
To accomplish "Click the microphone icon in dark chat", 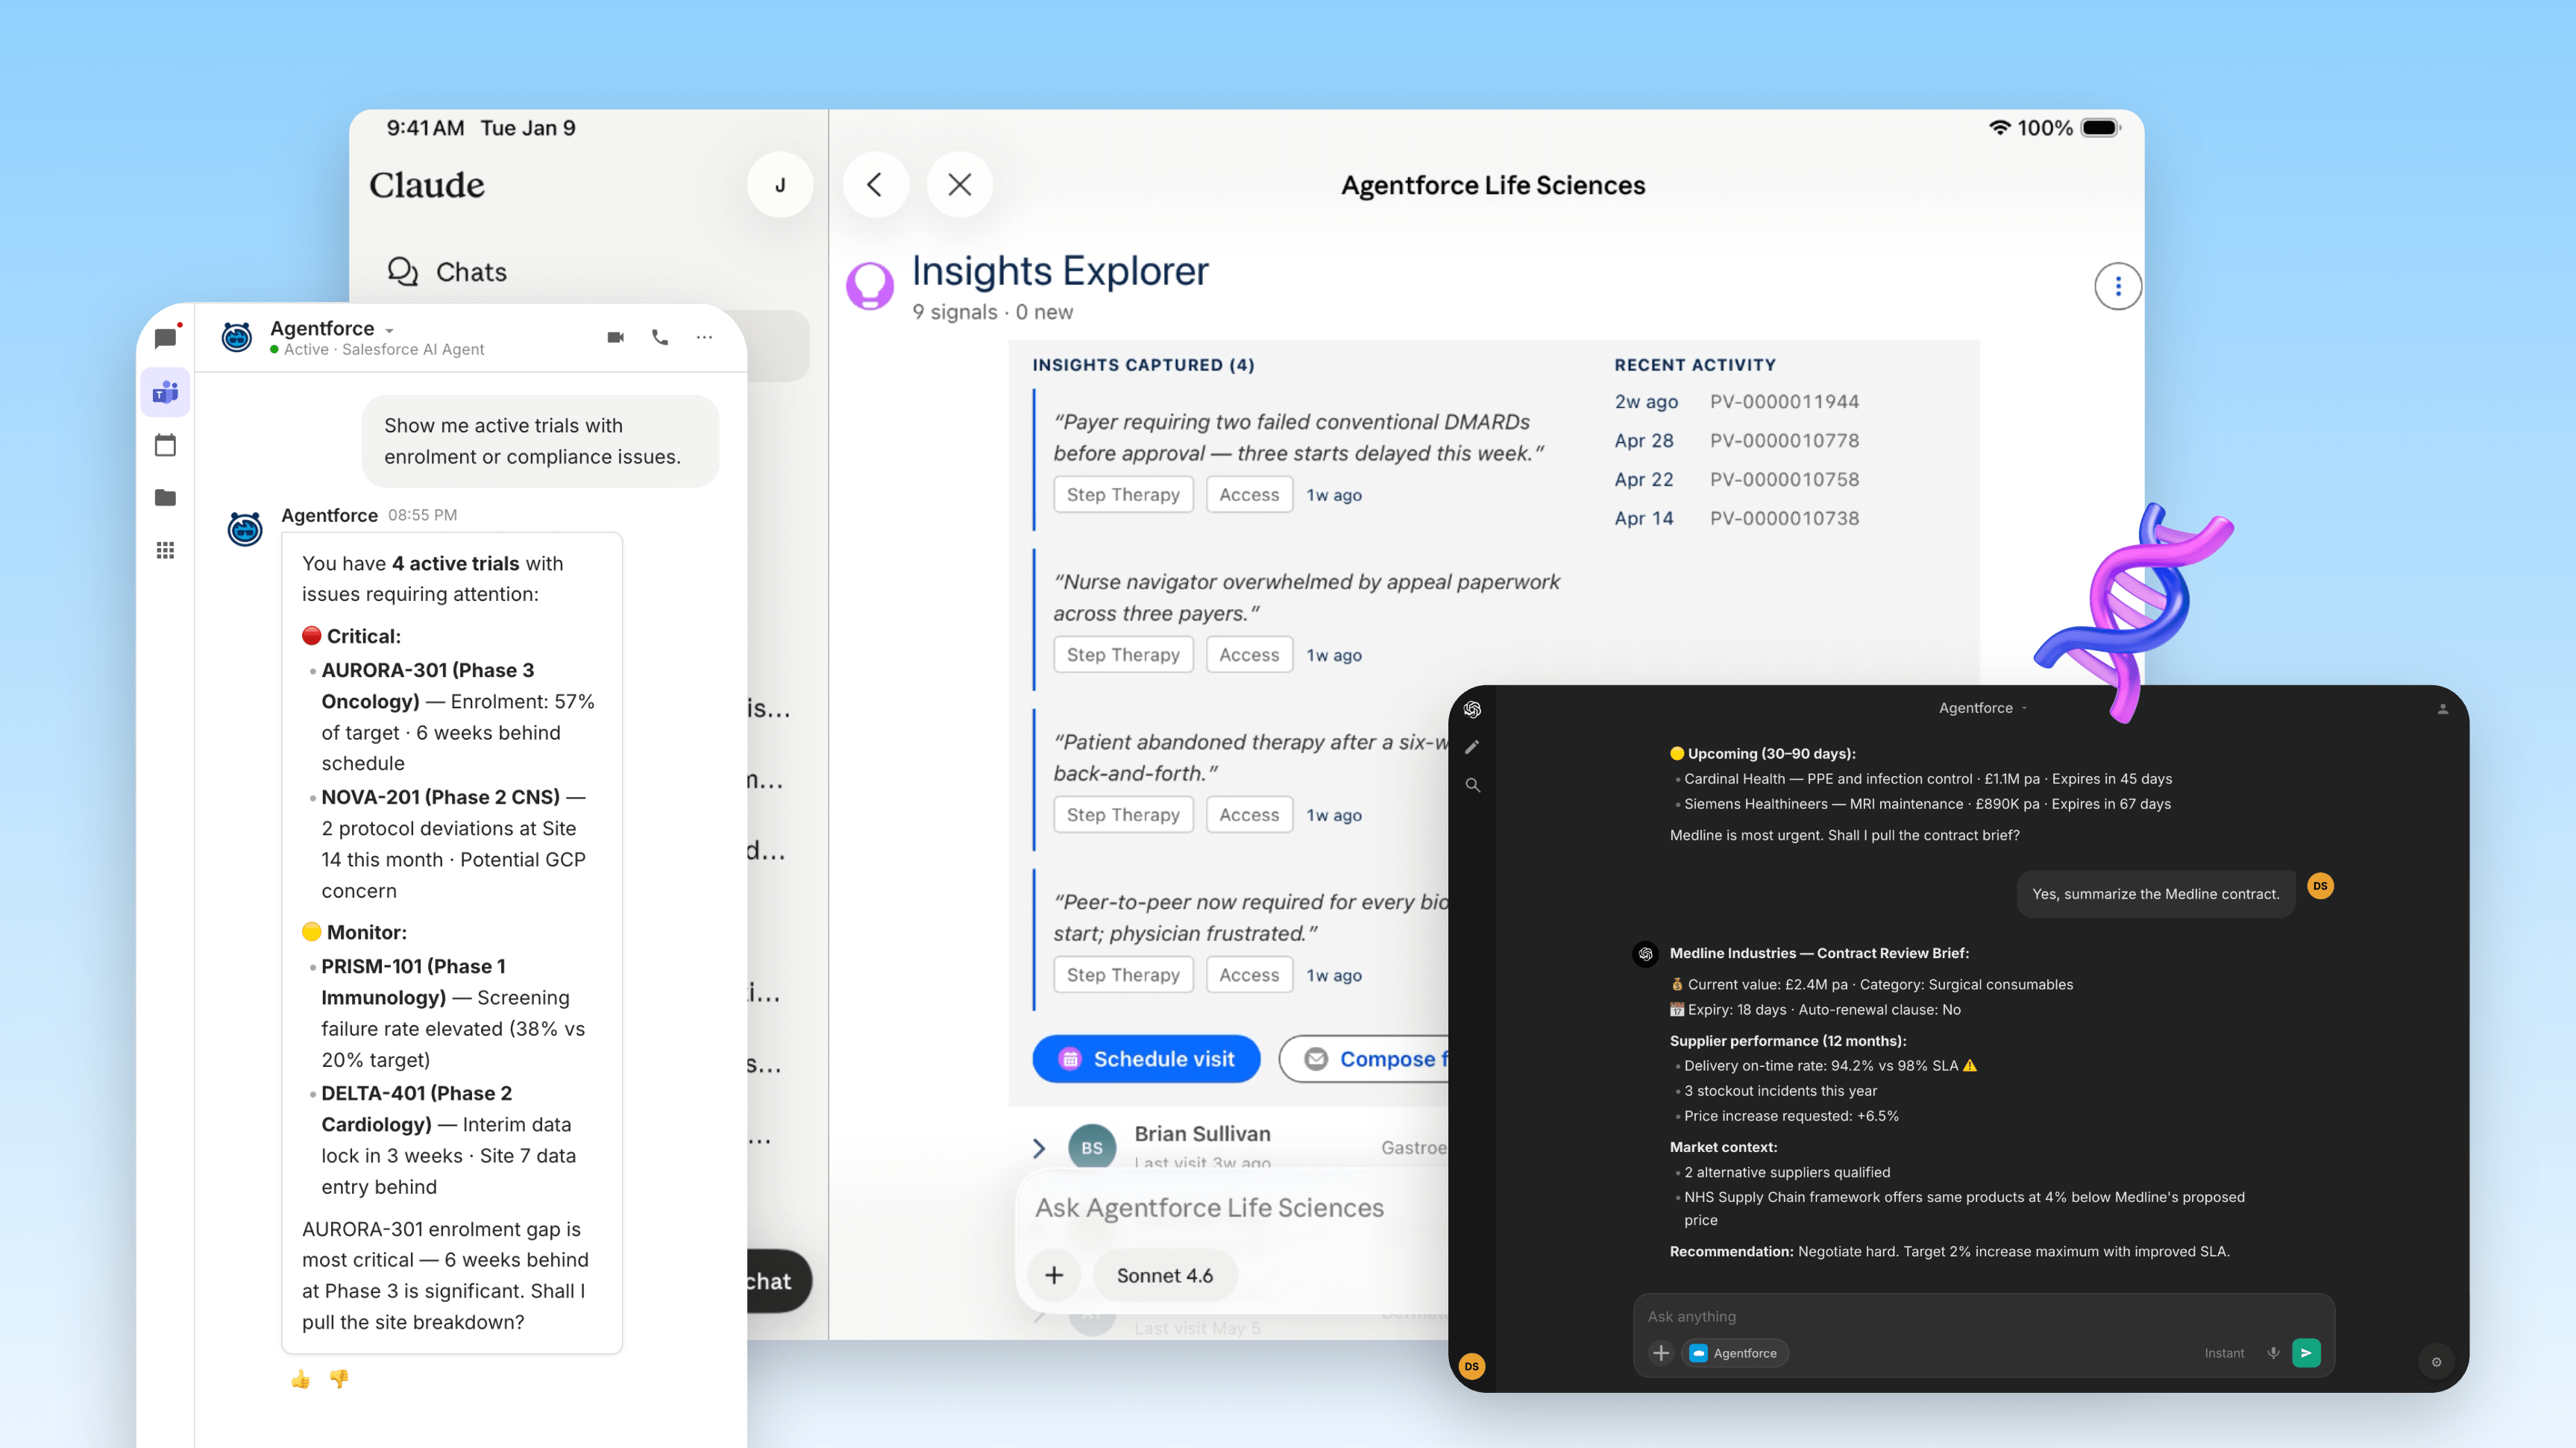I will click(2273, 1353).
